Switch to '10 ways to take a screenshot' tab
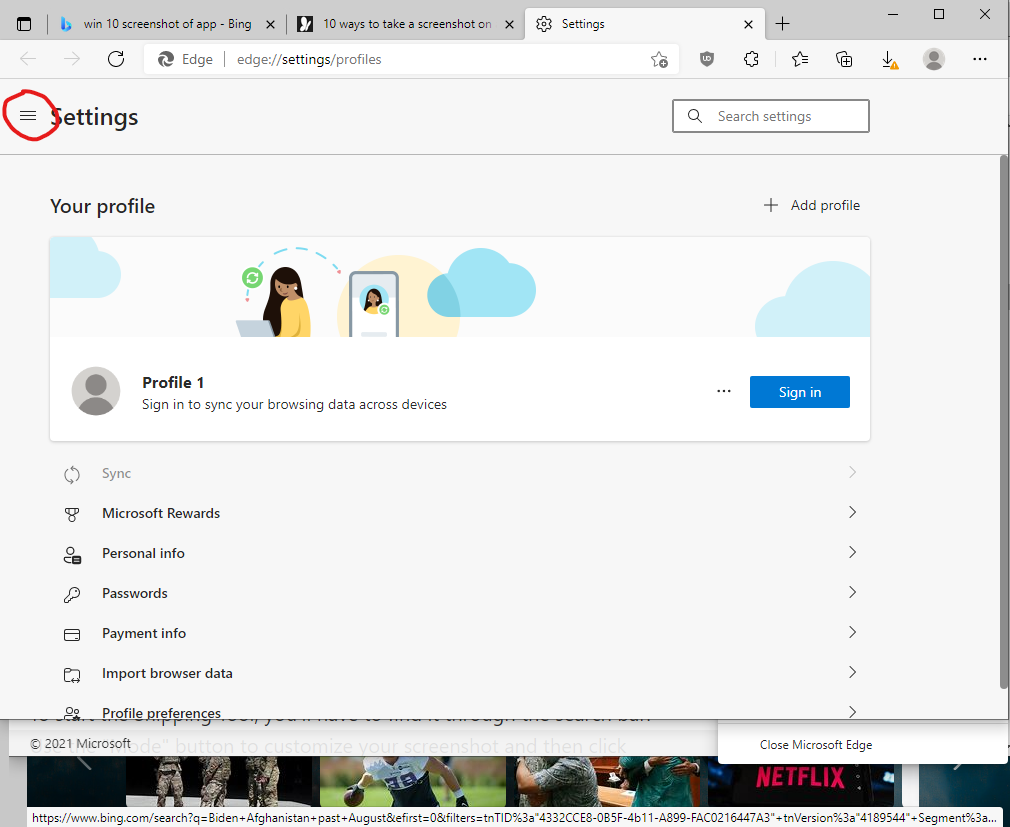 coord(406,24)
